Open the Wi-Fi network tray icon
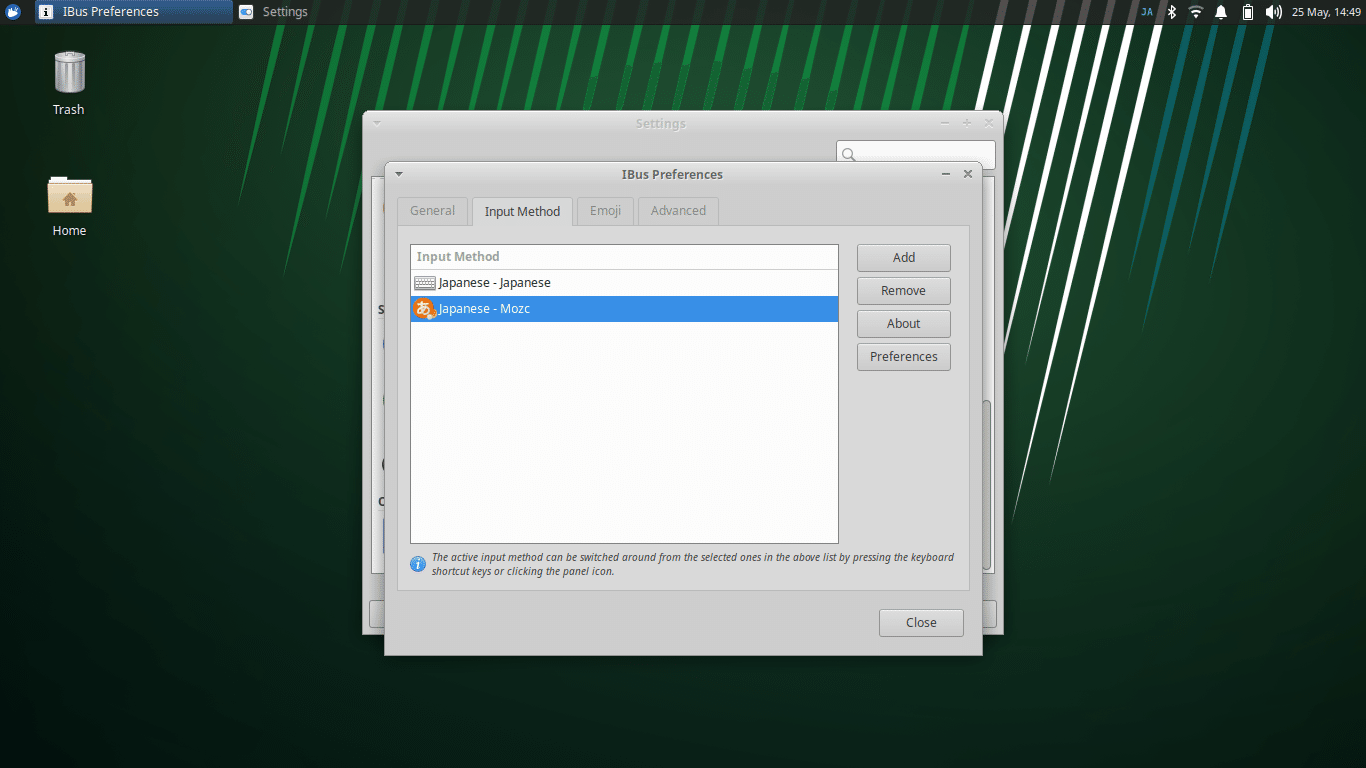 (x=1196, y=12)
